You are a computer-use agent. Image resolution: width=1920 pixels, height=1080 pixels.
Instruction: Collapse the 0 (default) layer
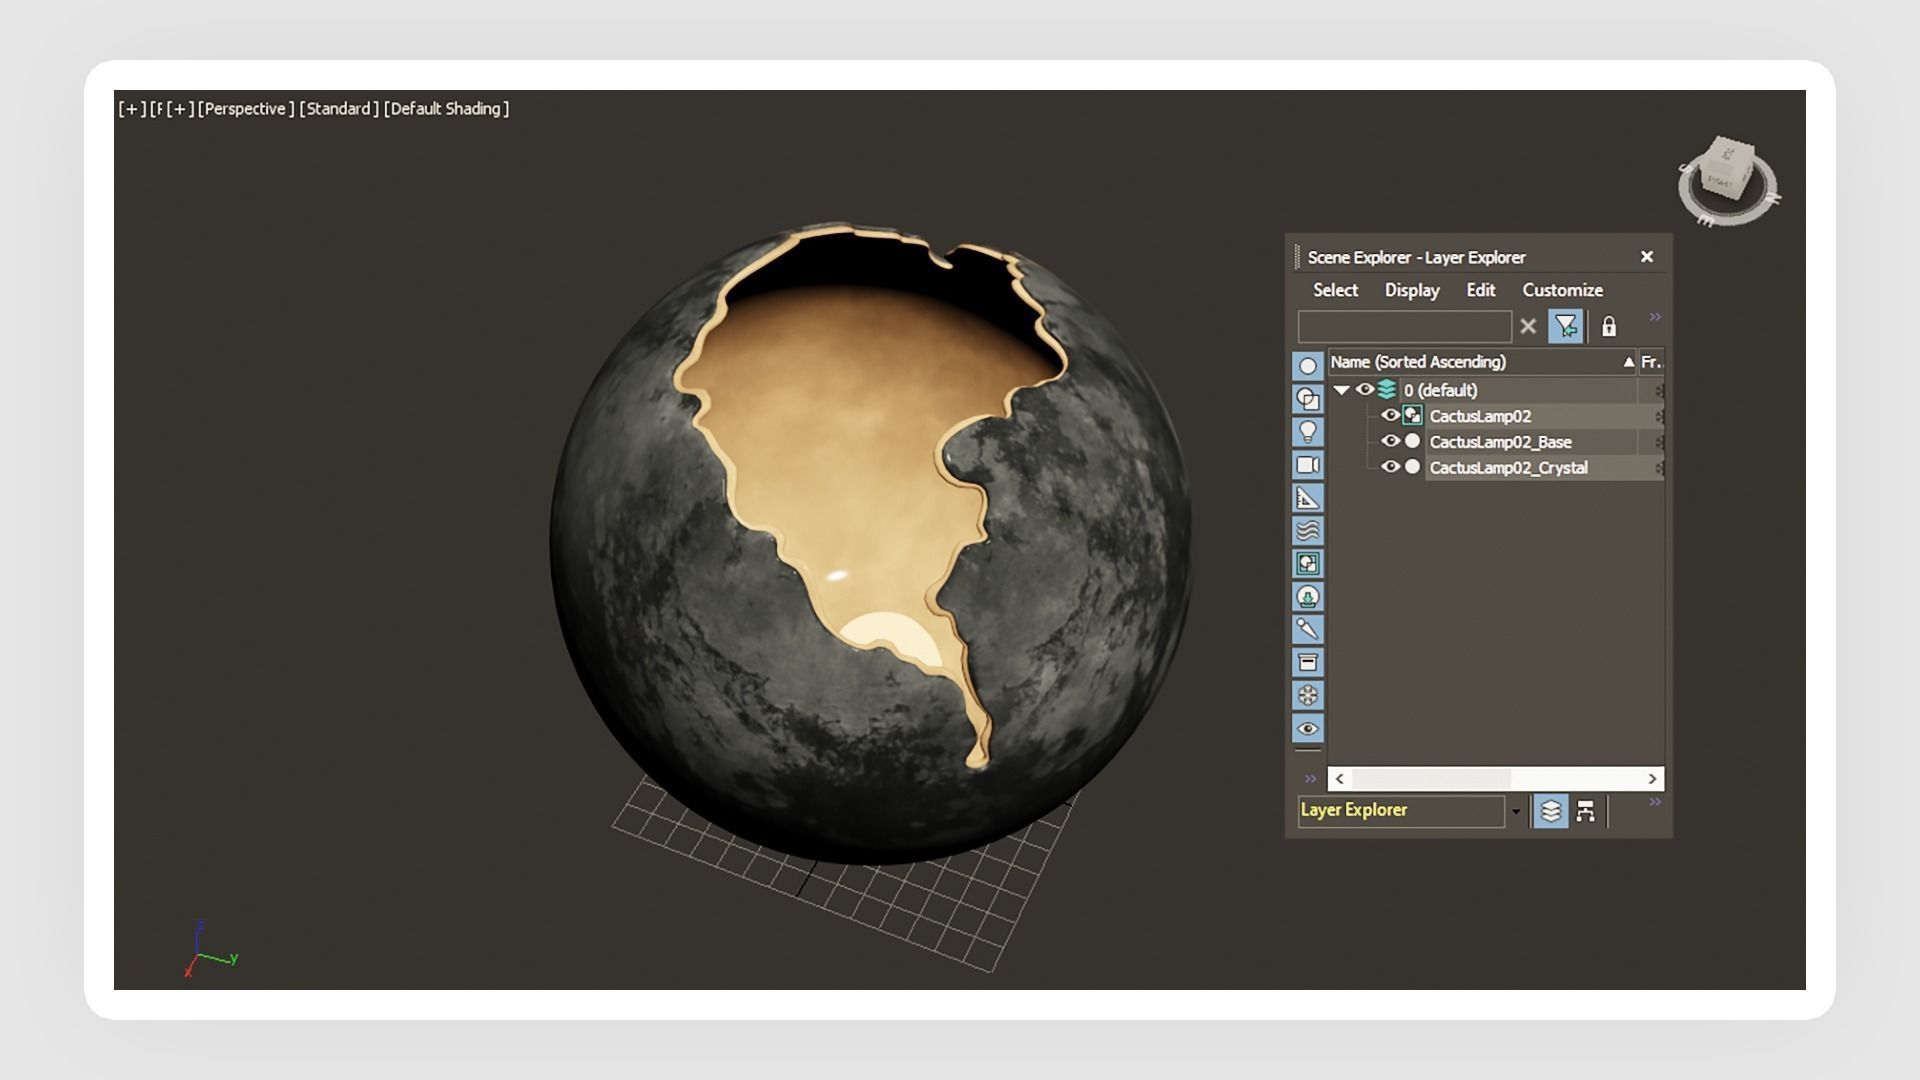tap(1342, 390)
